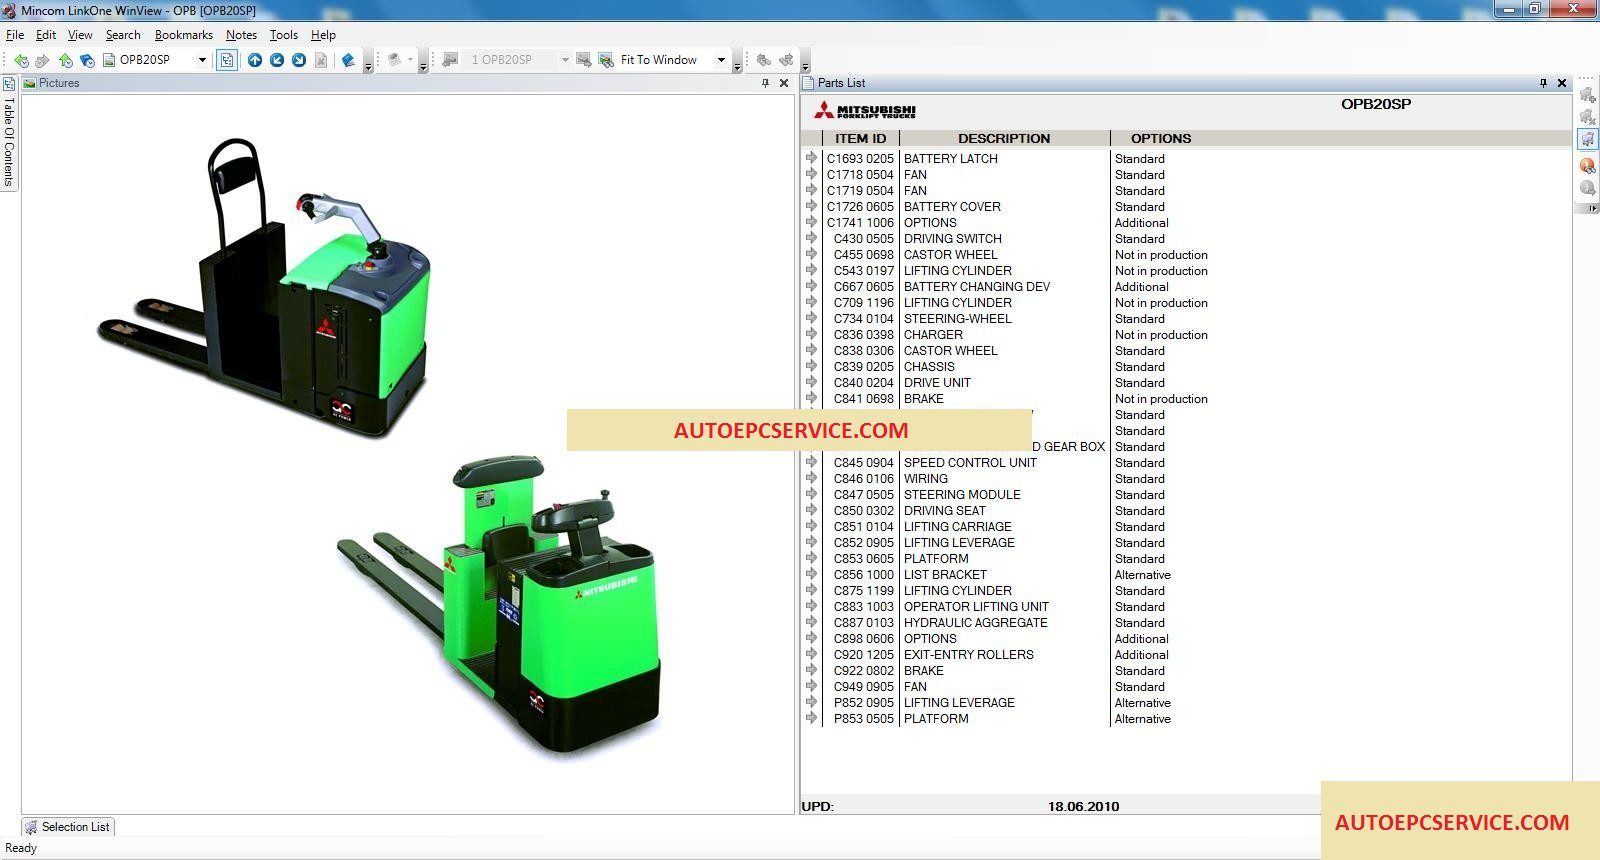The image size is (1600, 860).
Task: Click the remove-from-cart icon in right sidebar
Action: pos(1587,117)
